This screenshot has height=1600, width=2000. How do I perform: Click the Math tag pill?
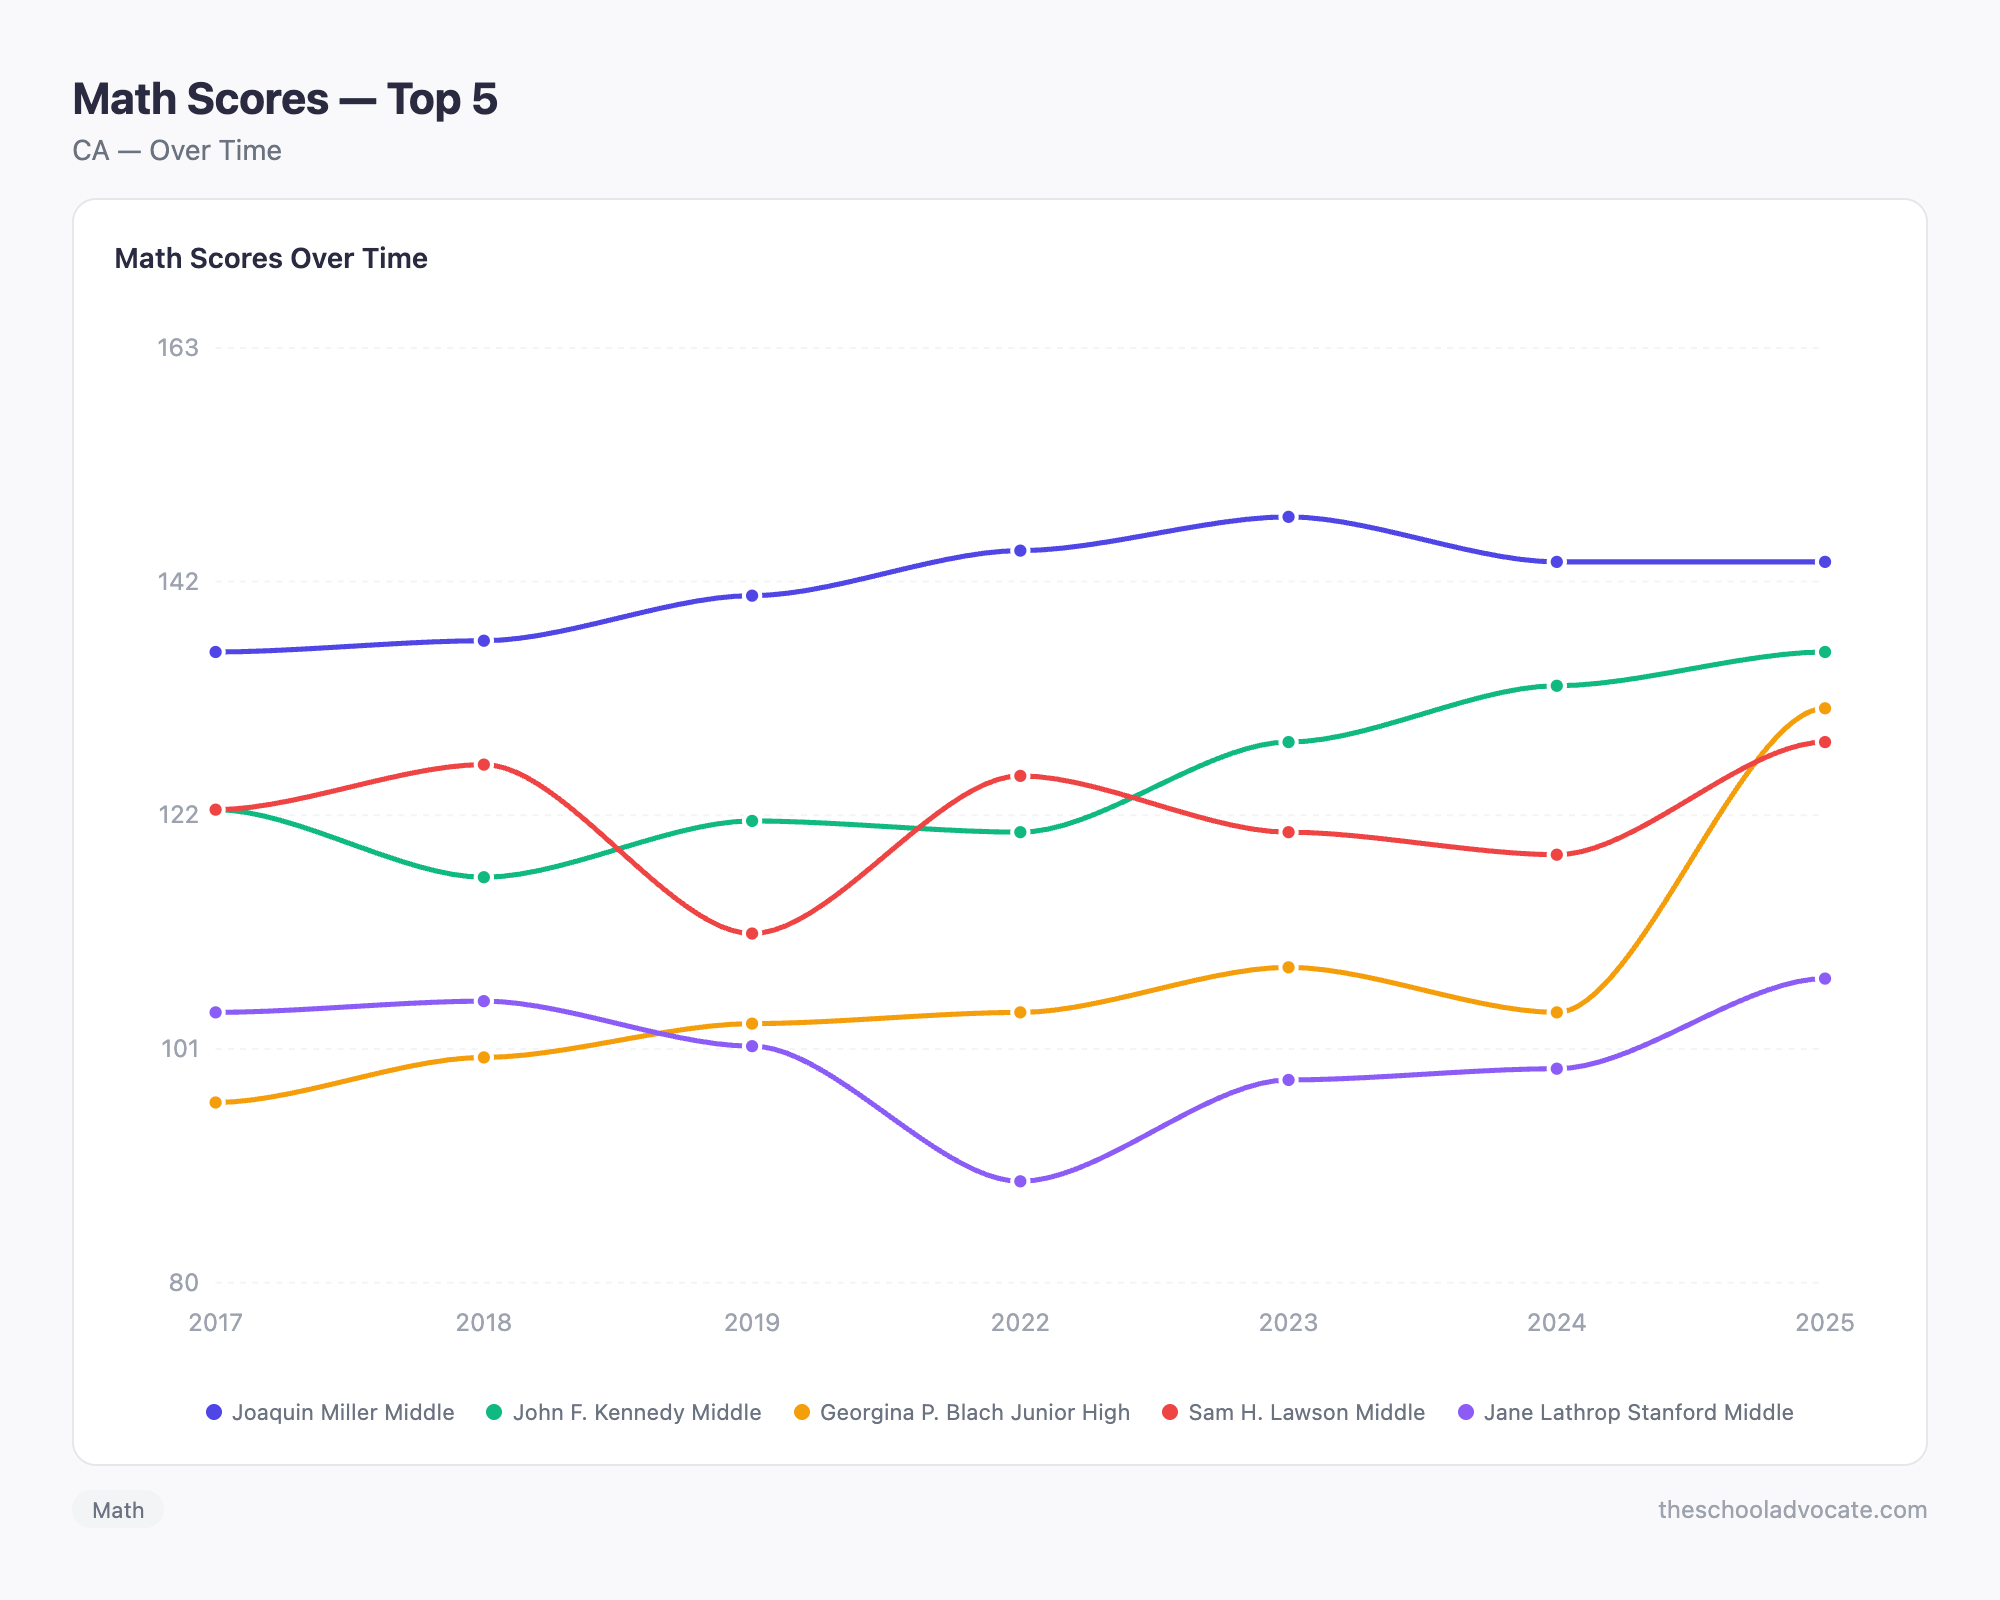pyautogui.click(x=118, y=1510)
